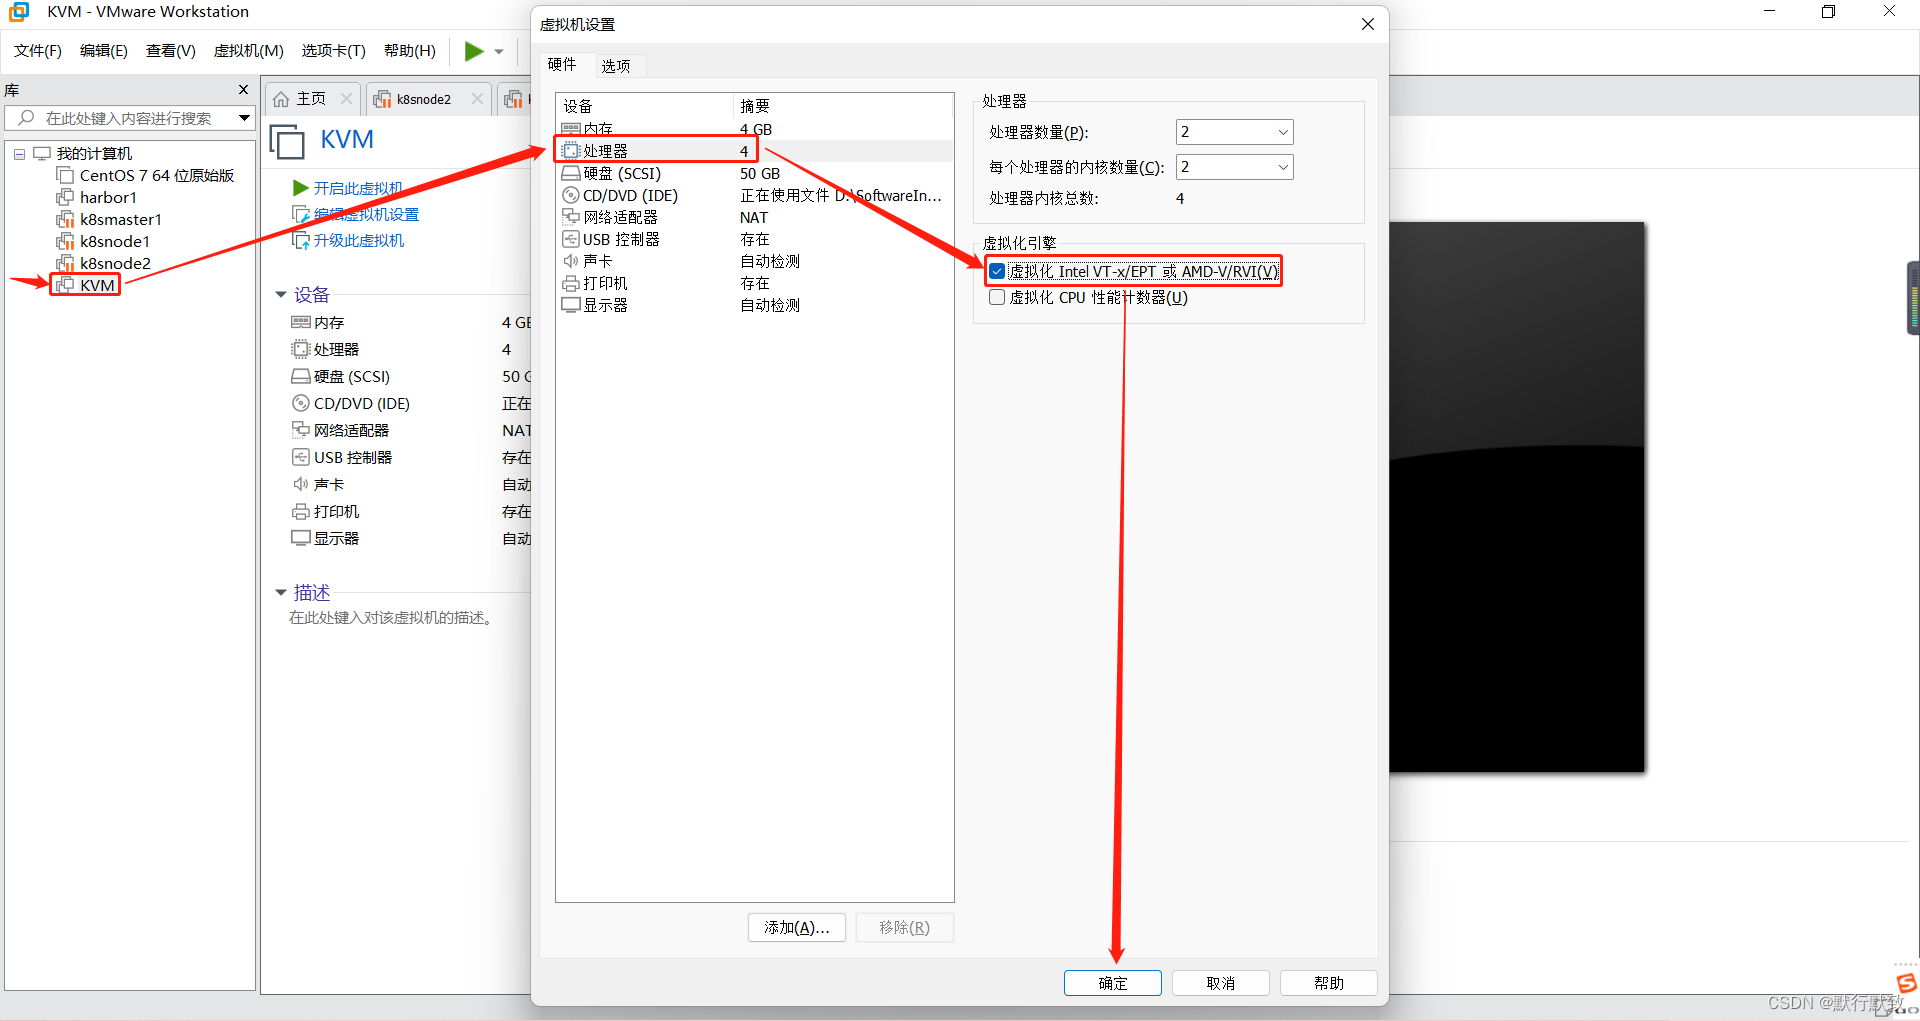Open the 虚拟机(M) menu
Screen dimensions: 1920x1021
point(249,51)
